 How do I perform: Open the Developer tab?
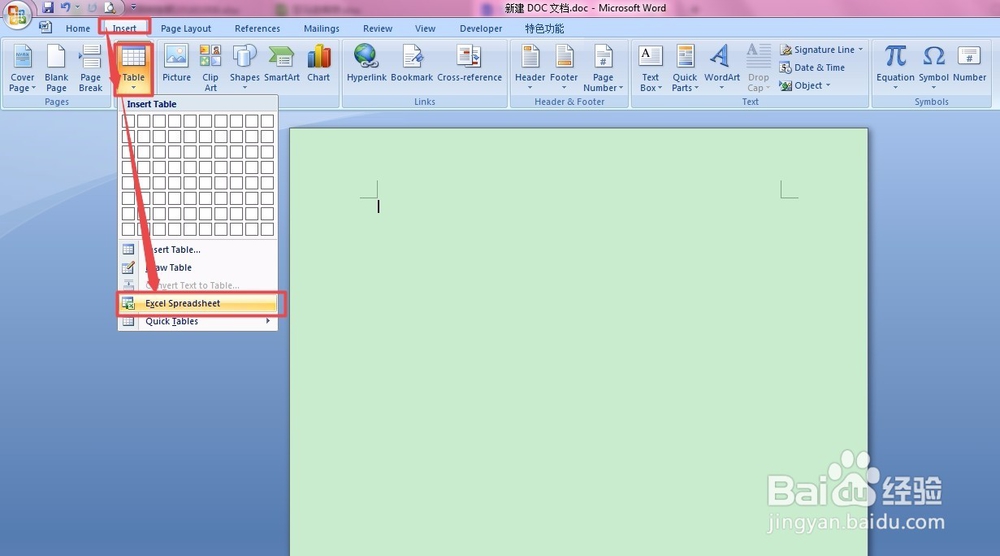(x=481, y=29)
